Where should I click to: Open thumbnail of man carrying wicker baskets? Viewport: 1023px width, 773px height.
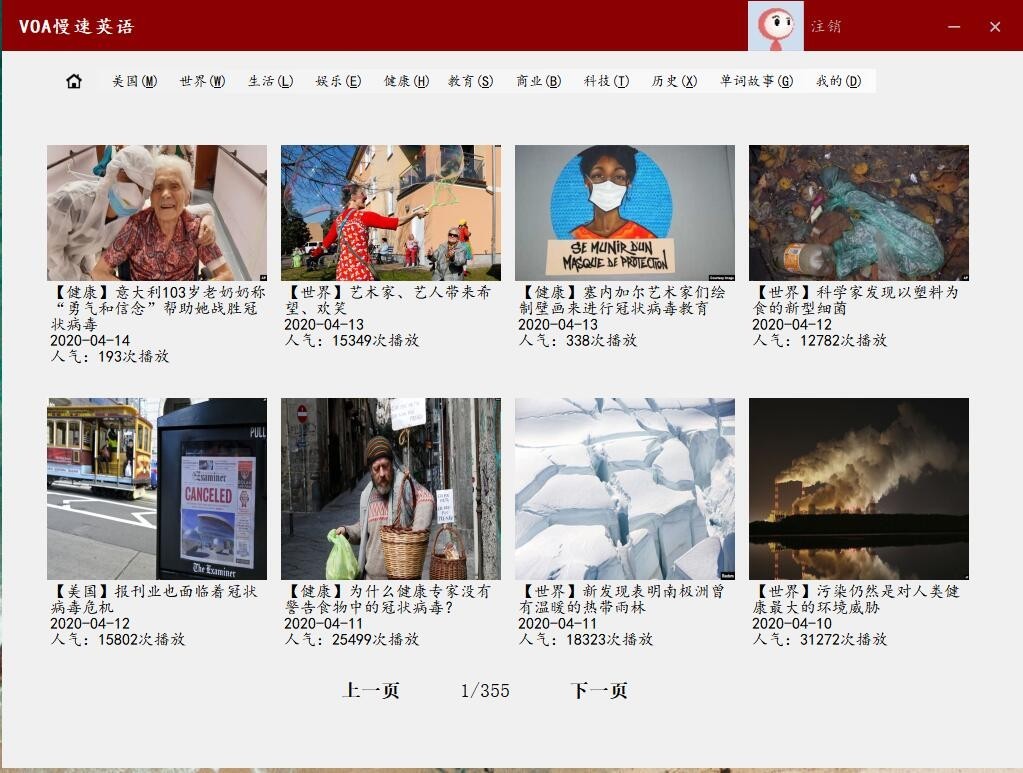click(x=391, y=489)
